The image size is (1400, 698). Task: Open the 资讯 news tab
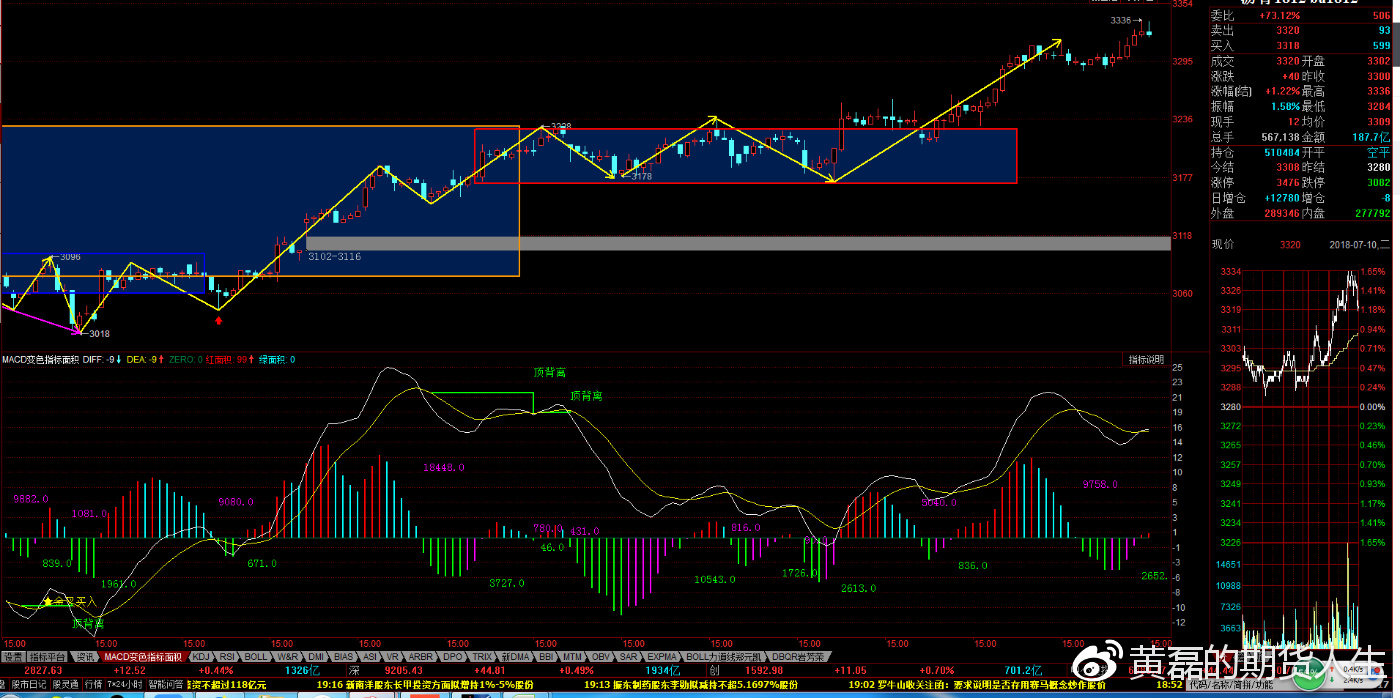[x=87, y=657]
